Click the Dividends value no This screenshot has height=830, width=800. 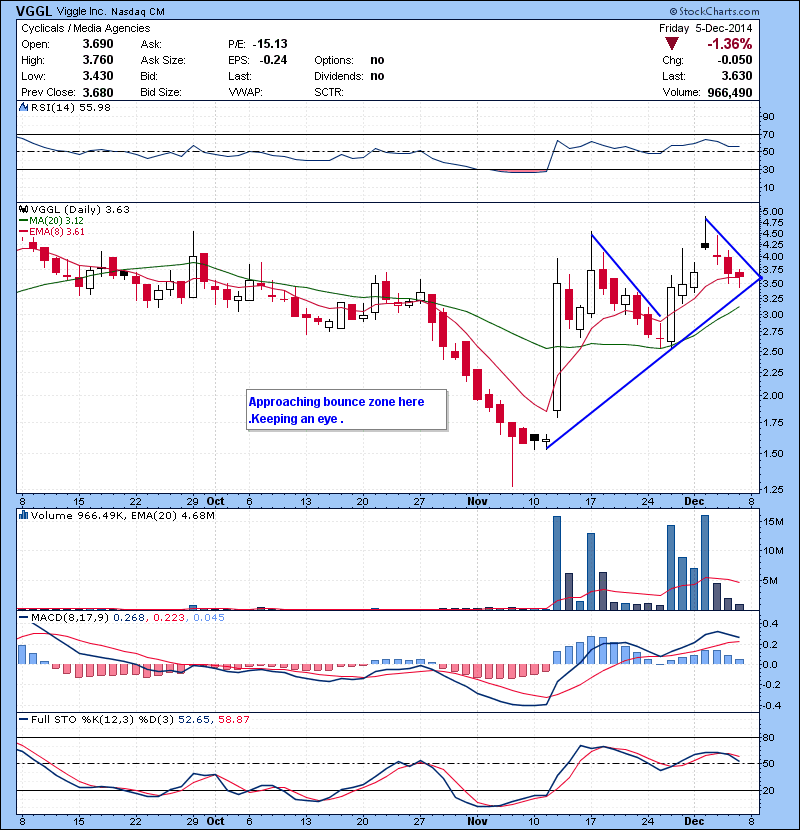pos(377,76)
